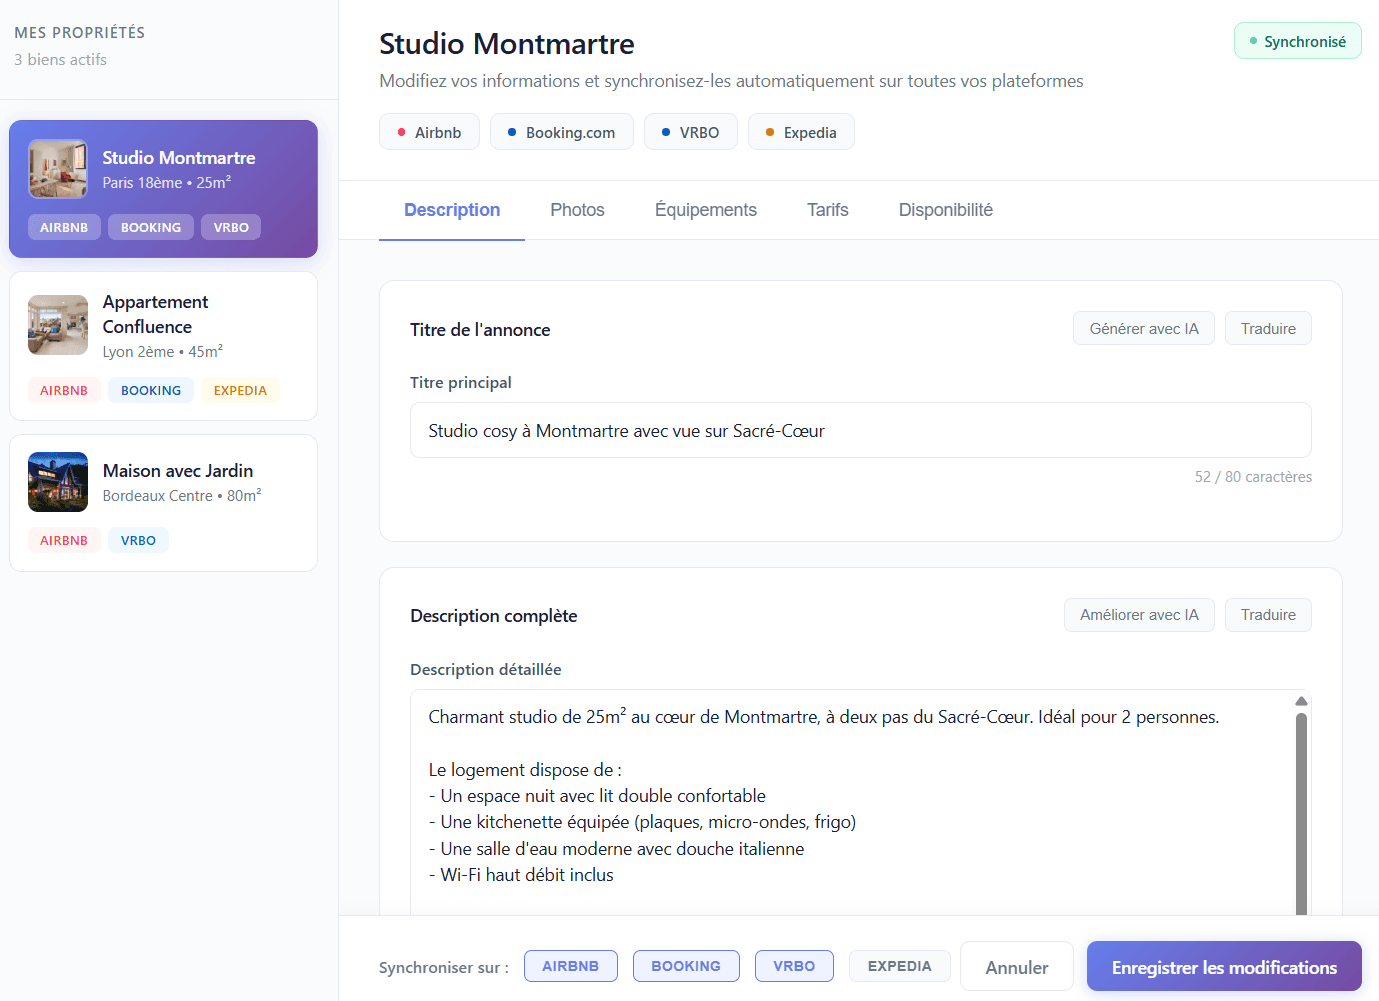The image size is (1379, 1001).
Task: Click the 'Bordeaux Centre • 80m²' subtitle
Action: click(x=182, y=496)
